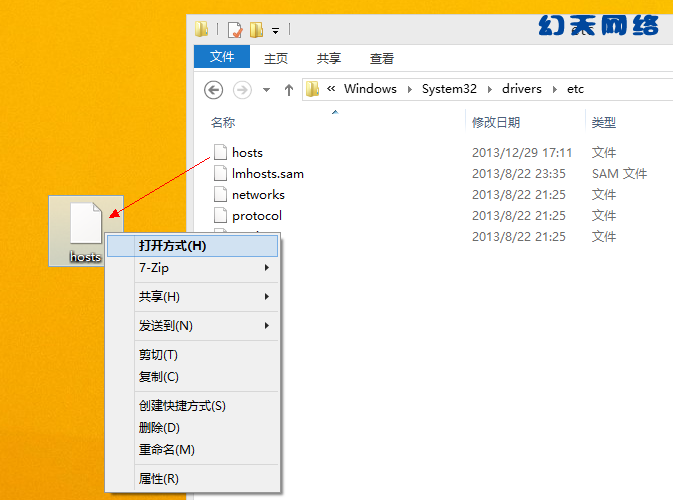Go back with the Back arrow button
The width and height of the screenshot is (673, 500).
click(x=213, y=89)
